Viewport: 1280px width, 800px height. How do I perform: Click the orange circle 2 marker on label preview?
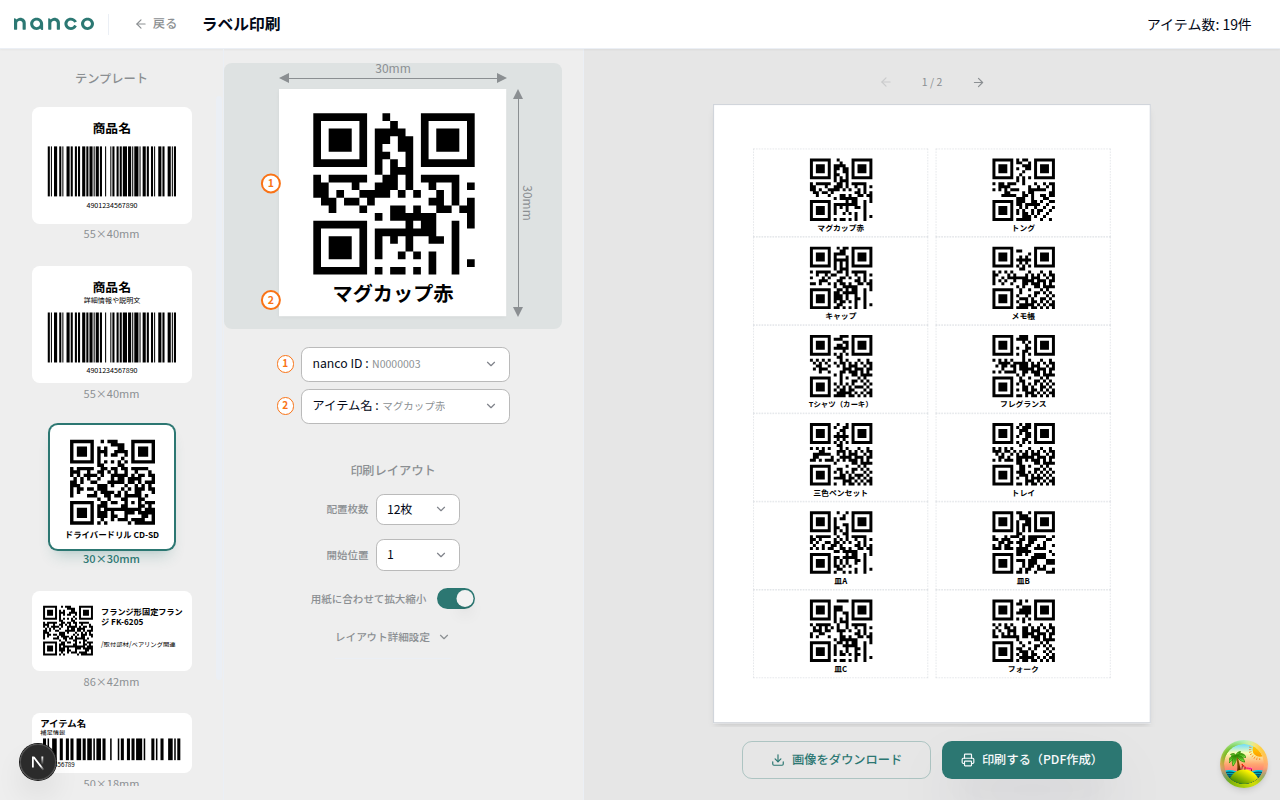(270, 300)
